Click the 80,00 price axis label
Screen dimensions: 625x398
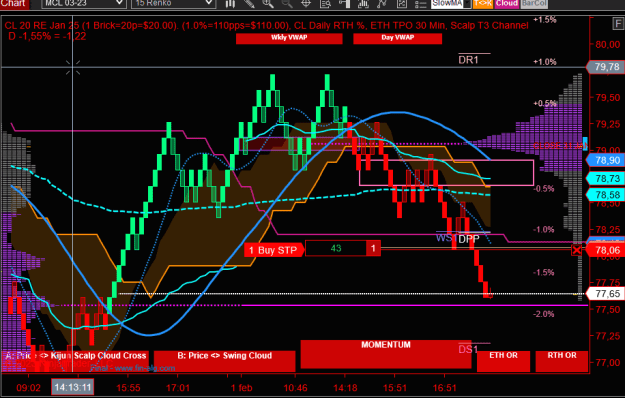[x=607, y=45]
